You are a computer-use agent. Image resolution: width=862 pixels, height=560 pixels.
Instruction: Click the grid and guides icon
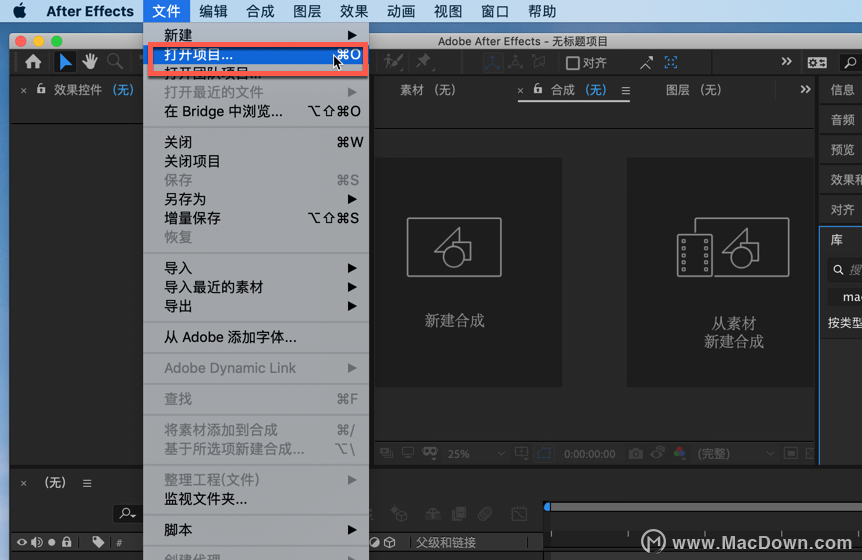pyautogui.click(x=521, y=453)
